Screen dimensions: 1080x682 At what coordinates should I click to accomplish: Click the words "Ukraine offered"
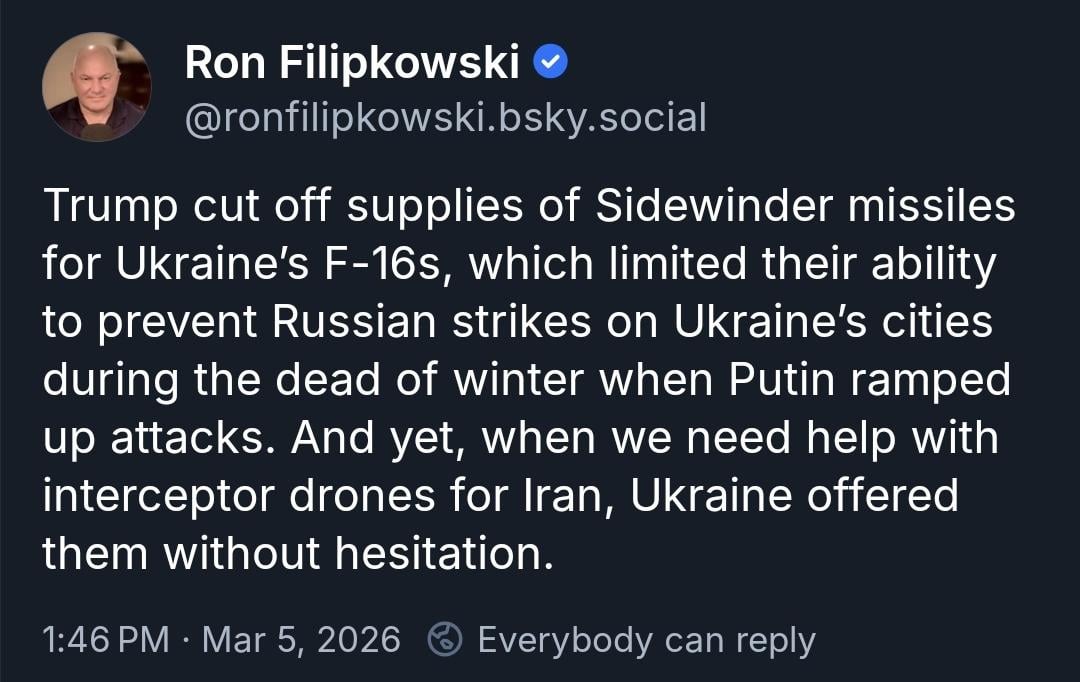[795, 495]
